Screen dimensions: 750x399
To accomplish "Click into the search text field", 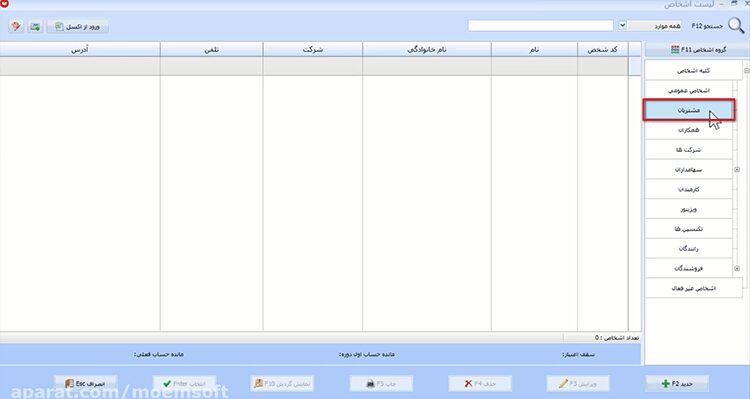I will (540, 25).
